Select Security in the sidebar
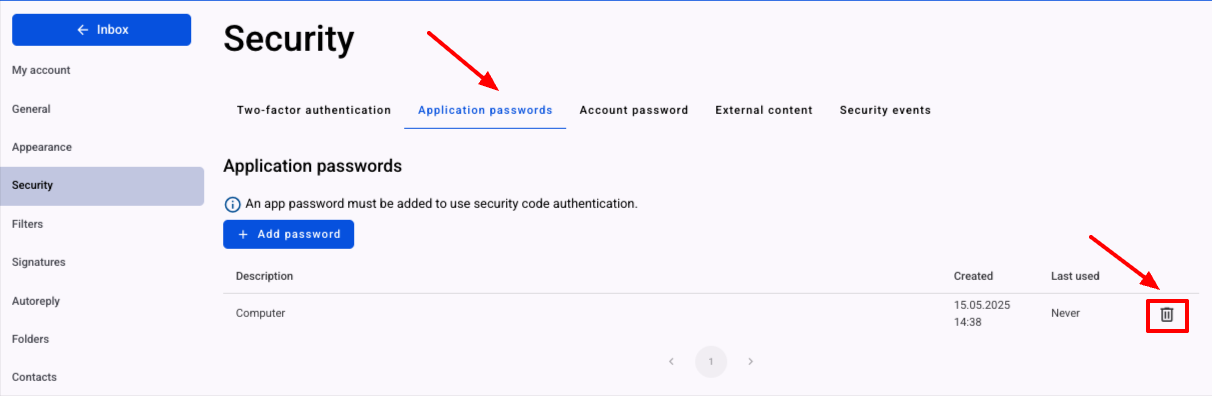 tap(102, 186)
